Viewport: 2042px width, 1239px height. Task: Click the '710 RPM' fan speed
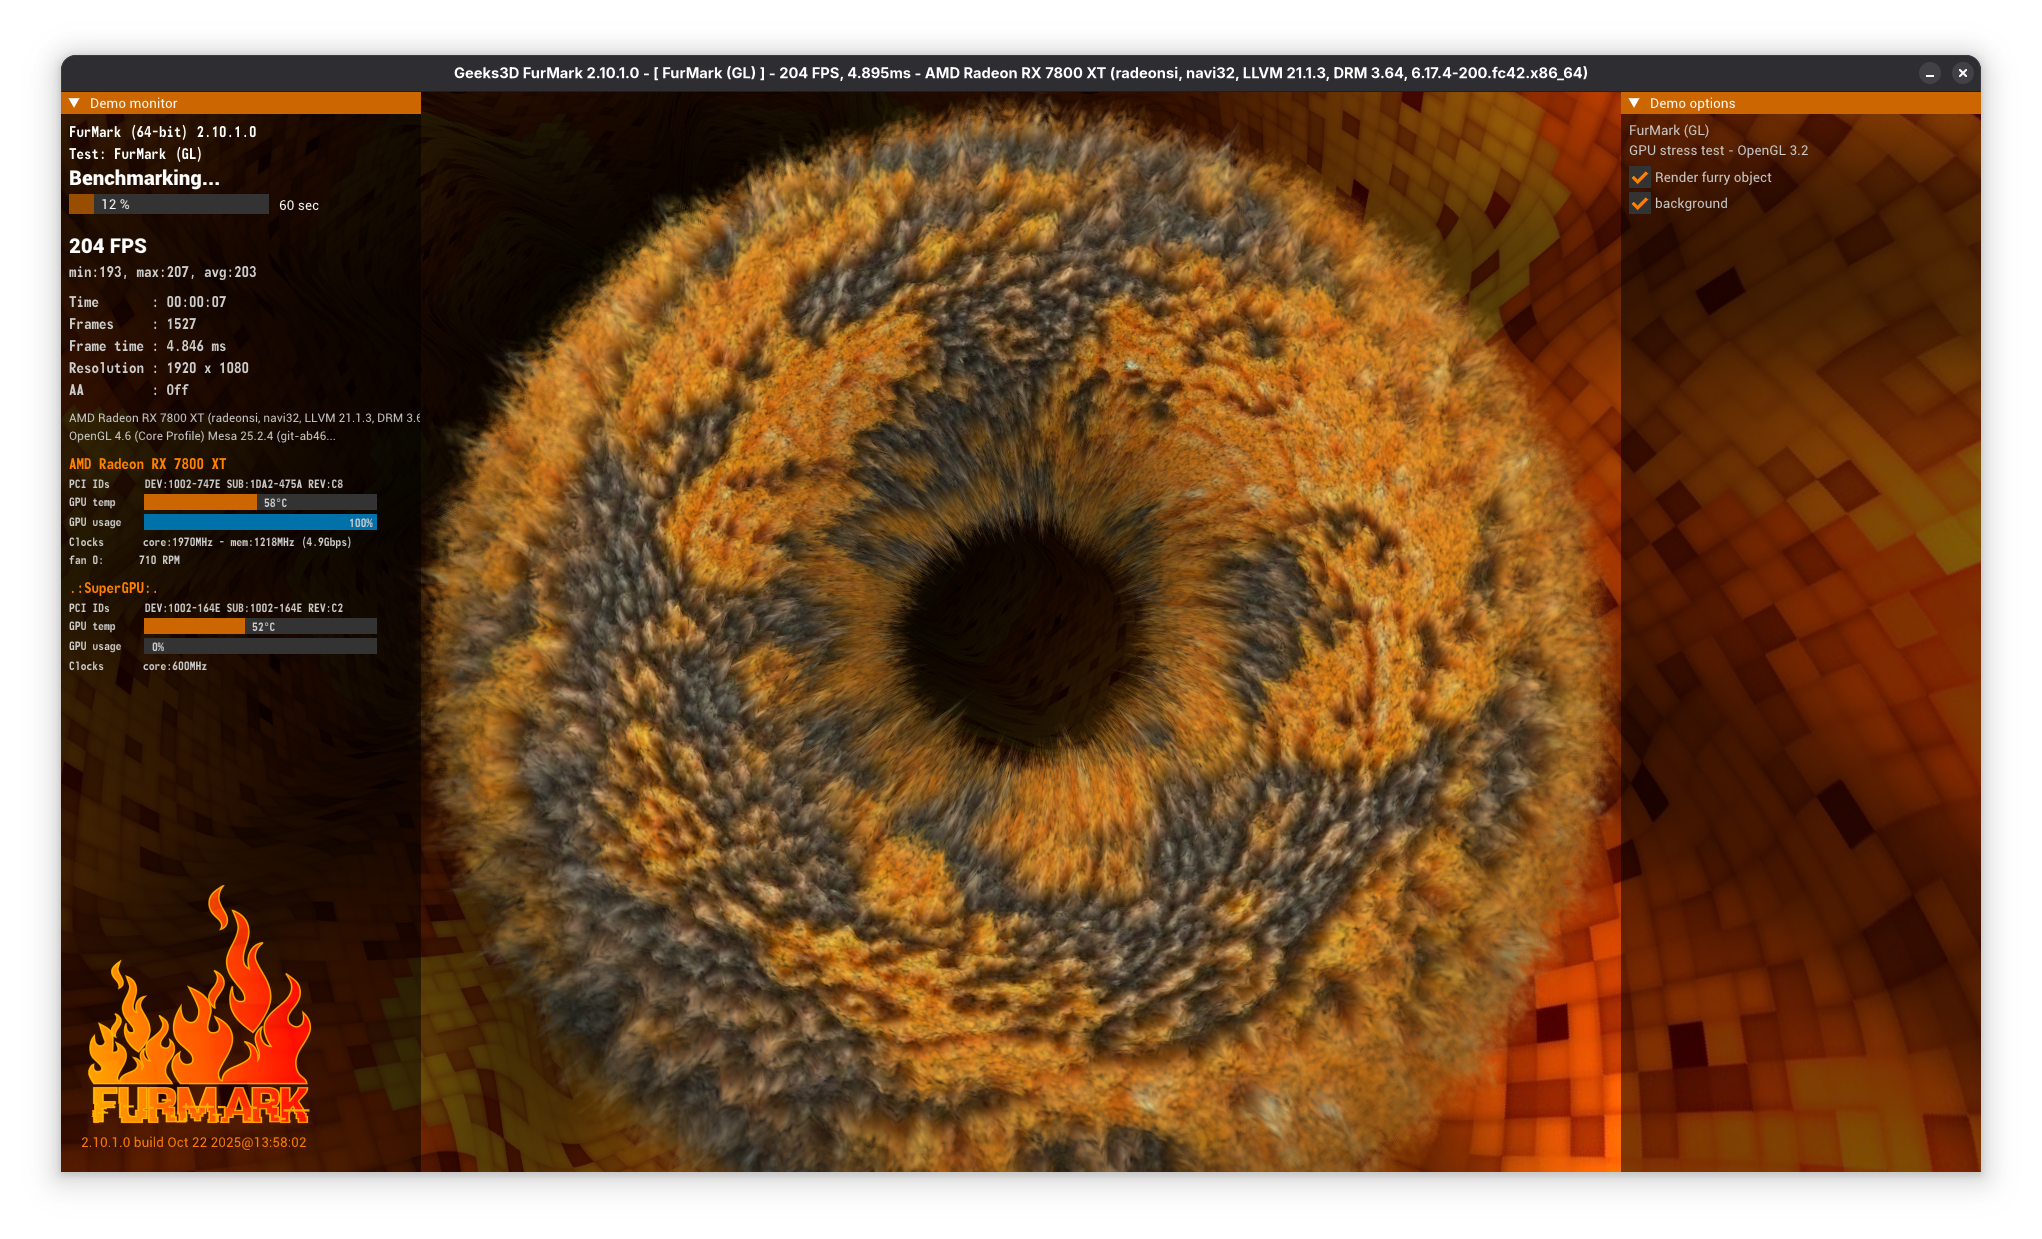pyautogui.click(x=159, y=560)
